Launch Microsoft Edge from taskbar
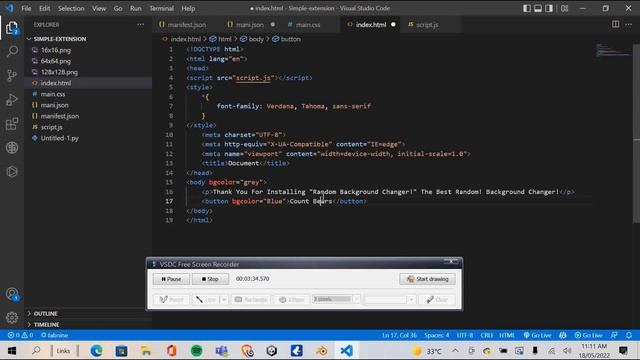 [x=96, y=351]
